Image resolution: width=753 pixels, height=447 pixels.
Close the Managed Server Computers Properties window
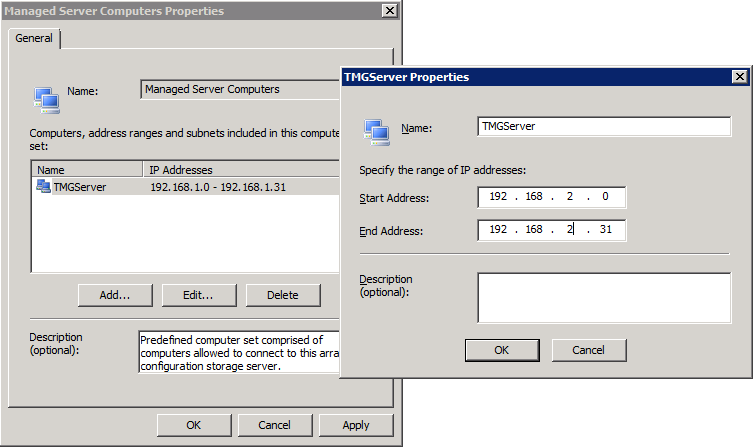[389, 10]
